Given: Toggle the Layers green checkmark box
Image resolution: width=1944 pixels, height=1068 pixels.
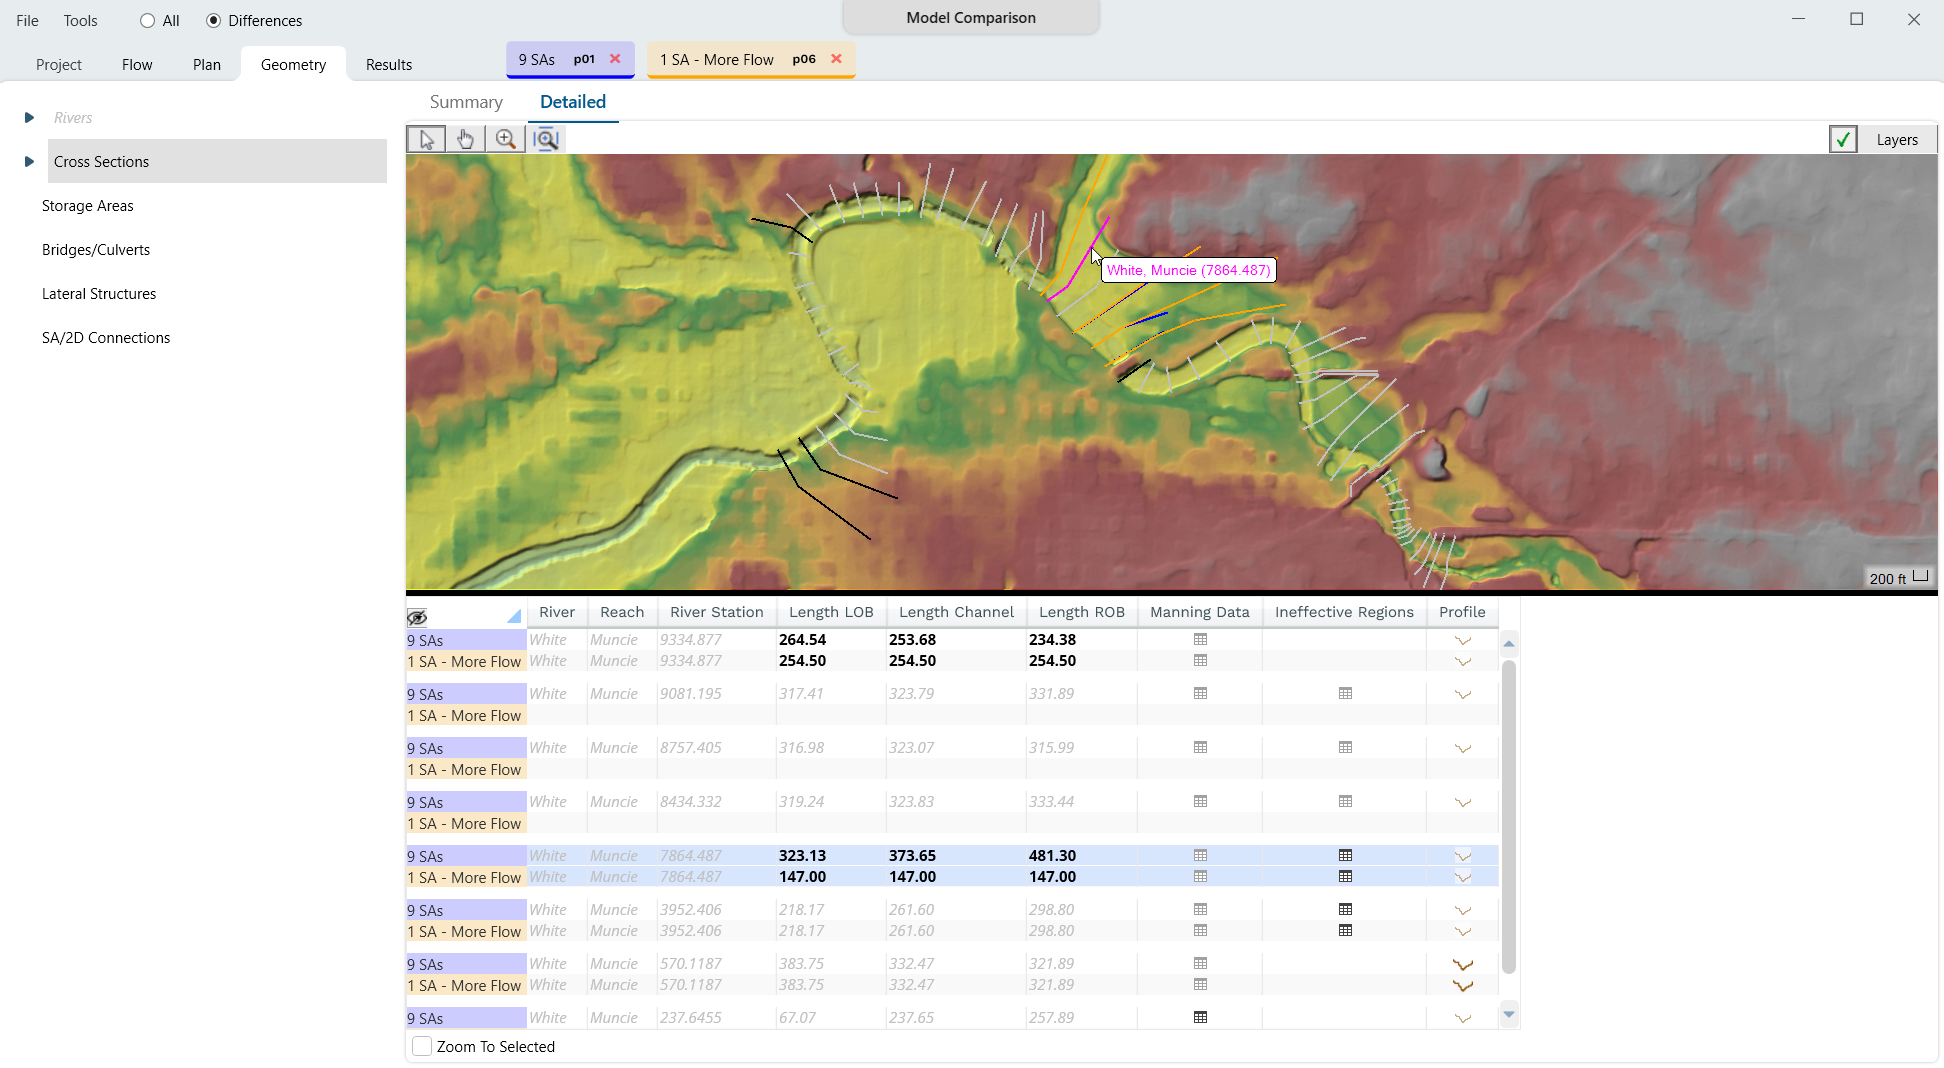Looking at the screenshot, I should point(1842,140).
